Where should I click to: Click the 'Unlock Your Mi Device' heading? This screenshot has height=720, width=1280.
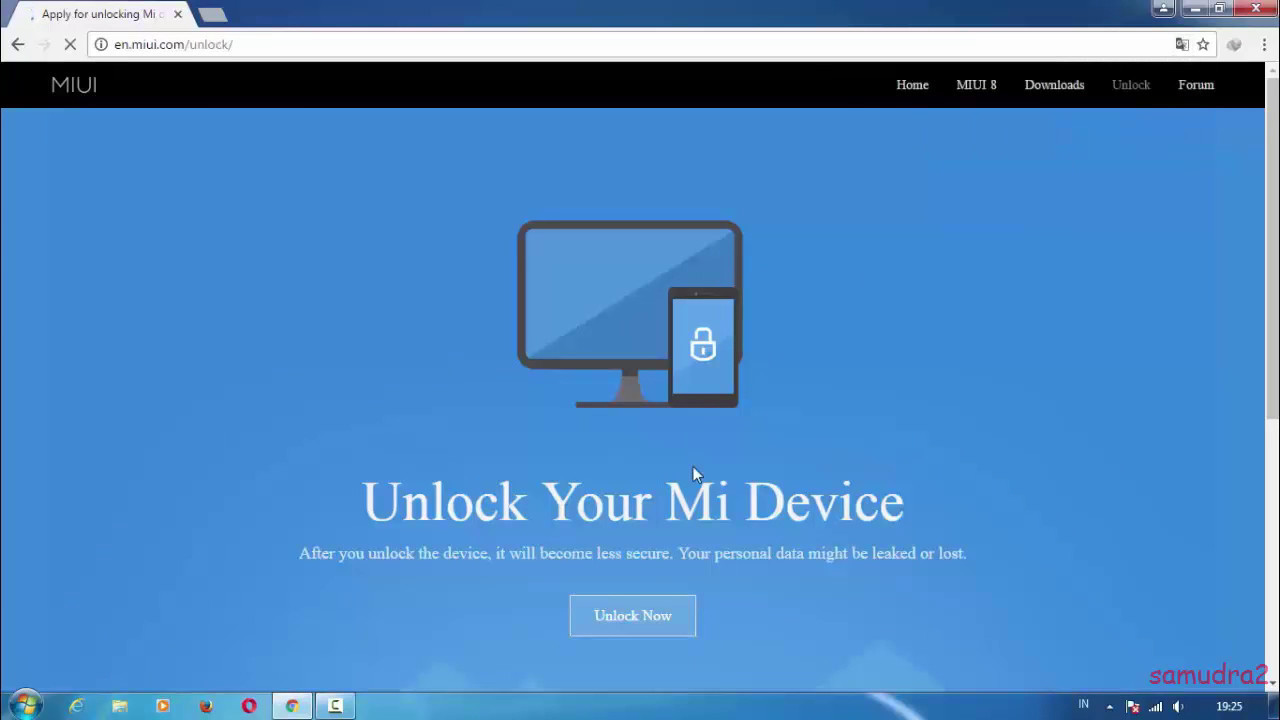point(633,502)
